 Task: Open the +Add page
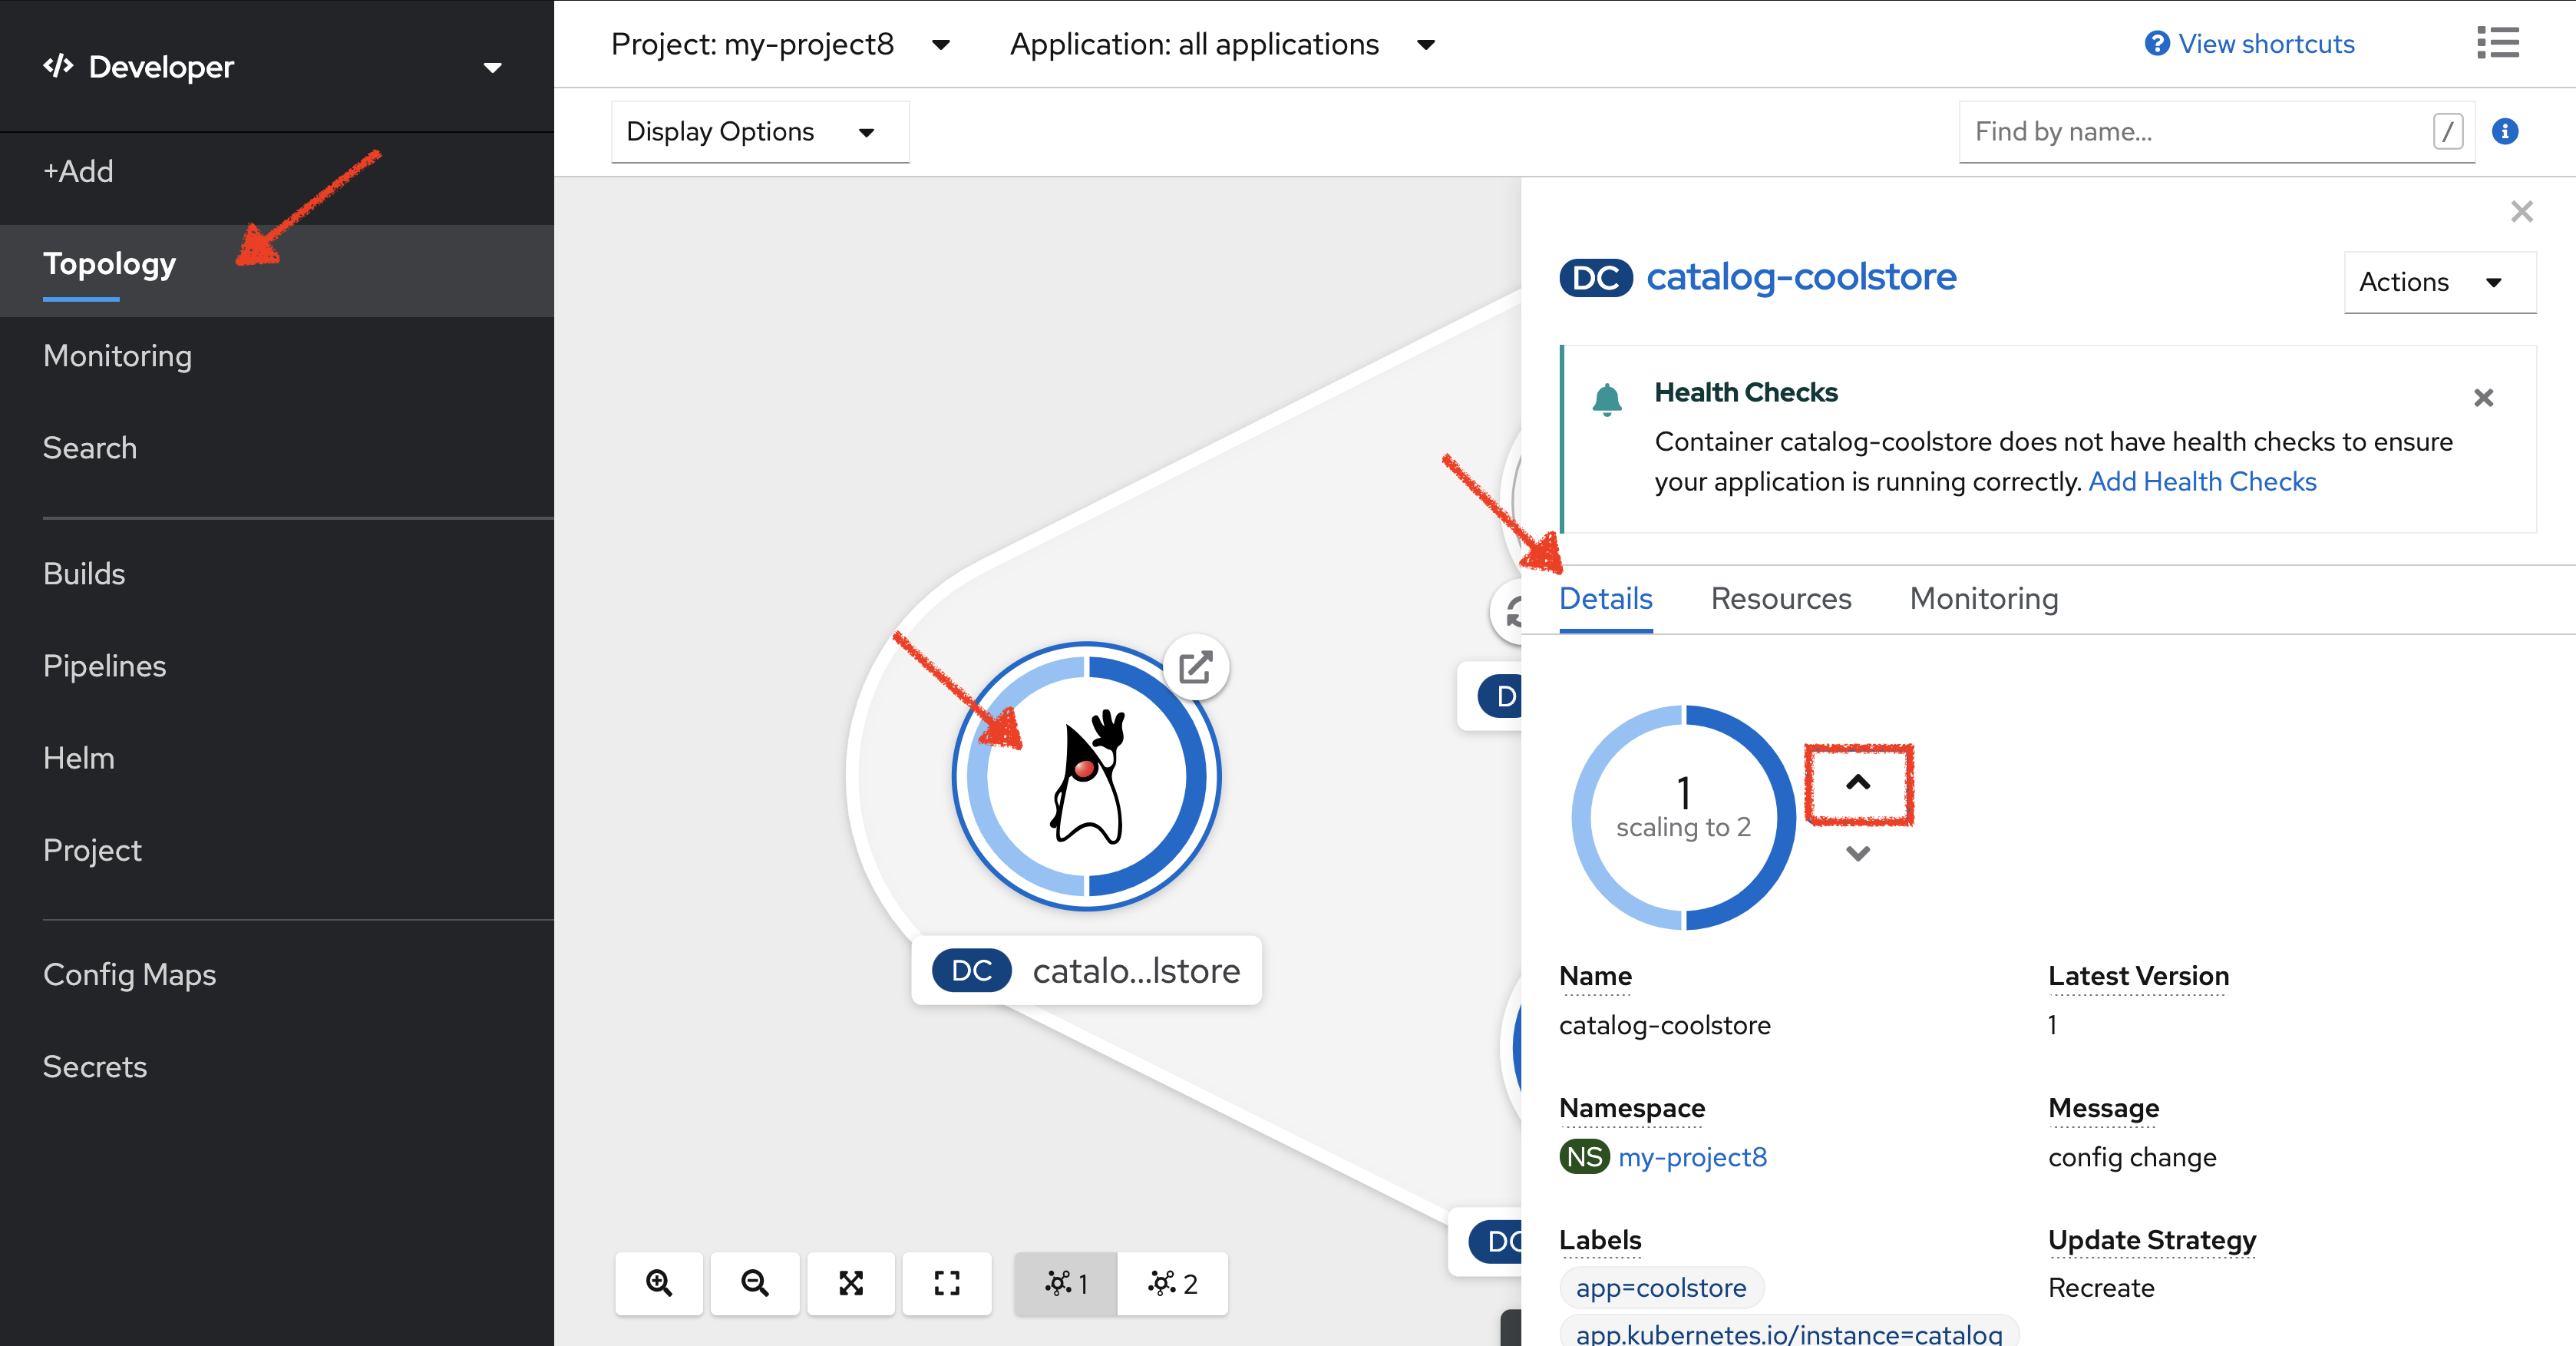pos(78,171)
